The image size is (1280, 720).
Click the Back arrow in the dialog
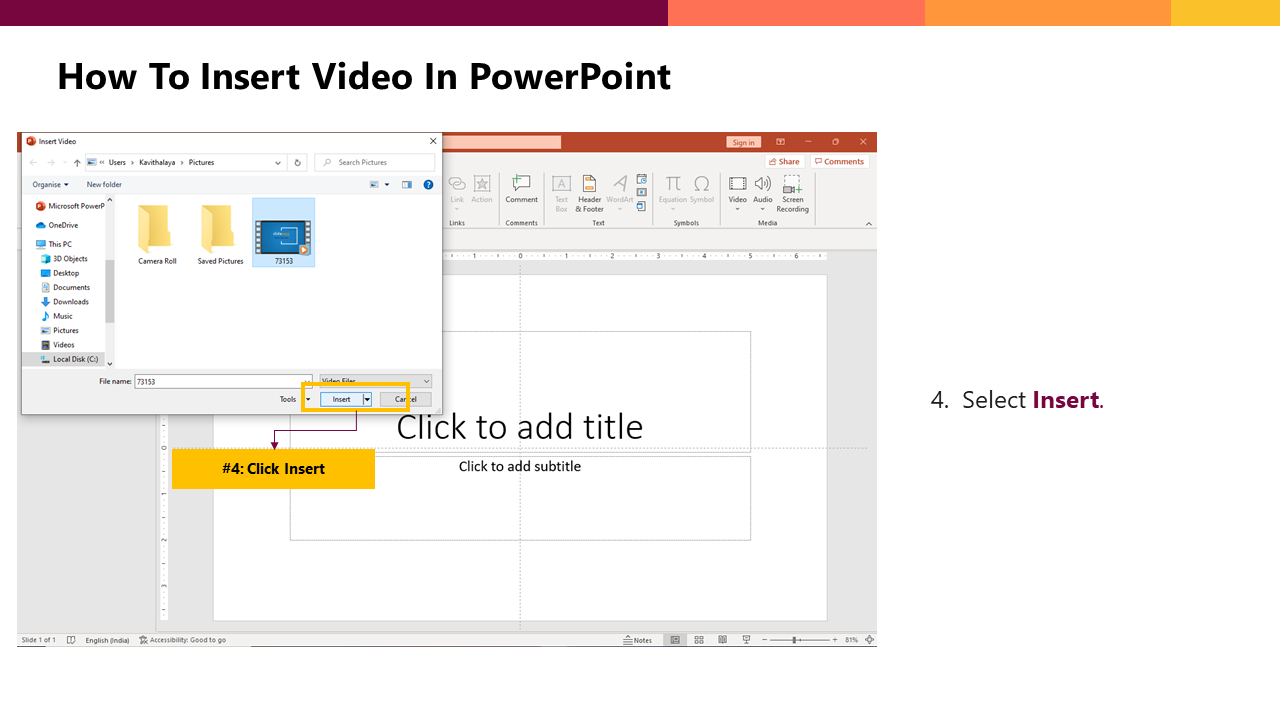pos(33,162)
